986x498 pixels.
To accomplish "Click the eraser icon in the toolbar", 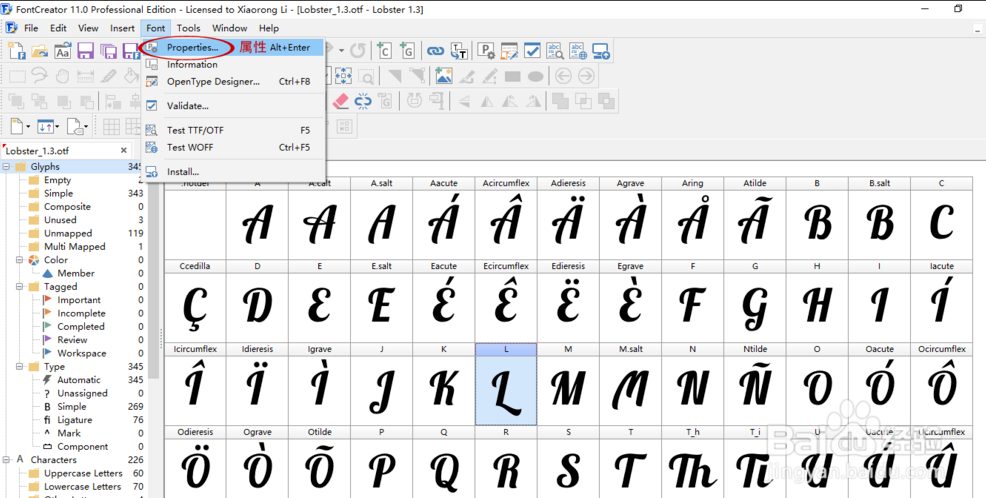I will 340,101.
